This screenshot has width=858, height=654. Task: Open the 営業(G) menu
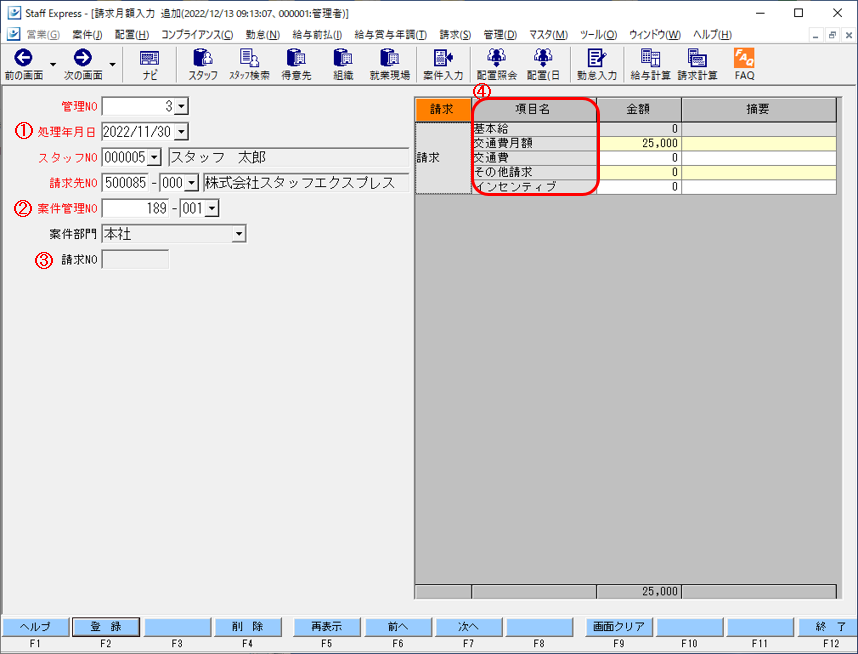point(43,34)
